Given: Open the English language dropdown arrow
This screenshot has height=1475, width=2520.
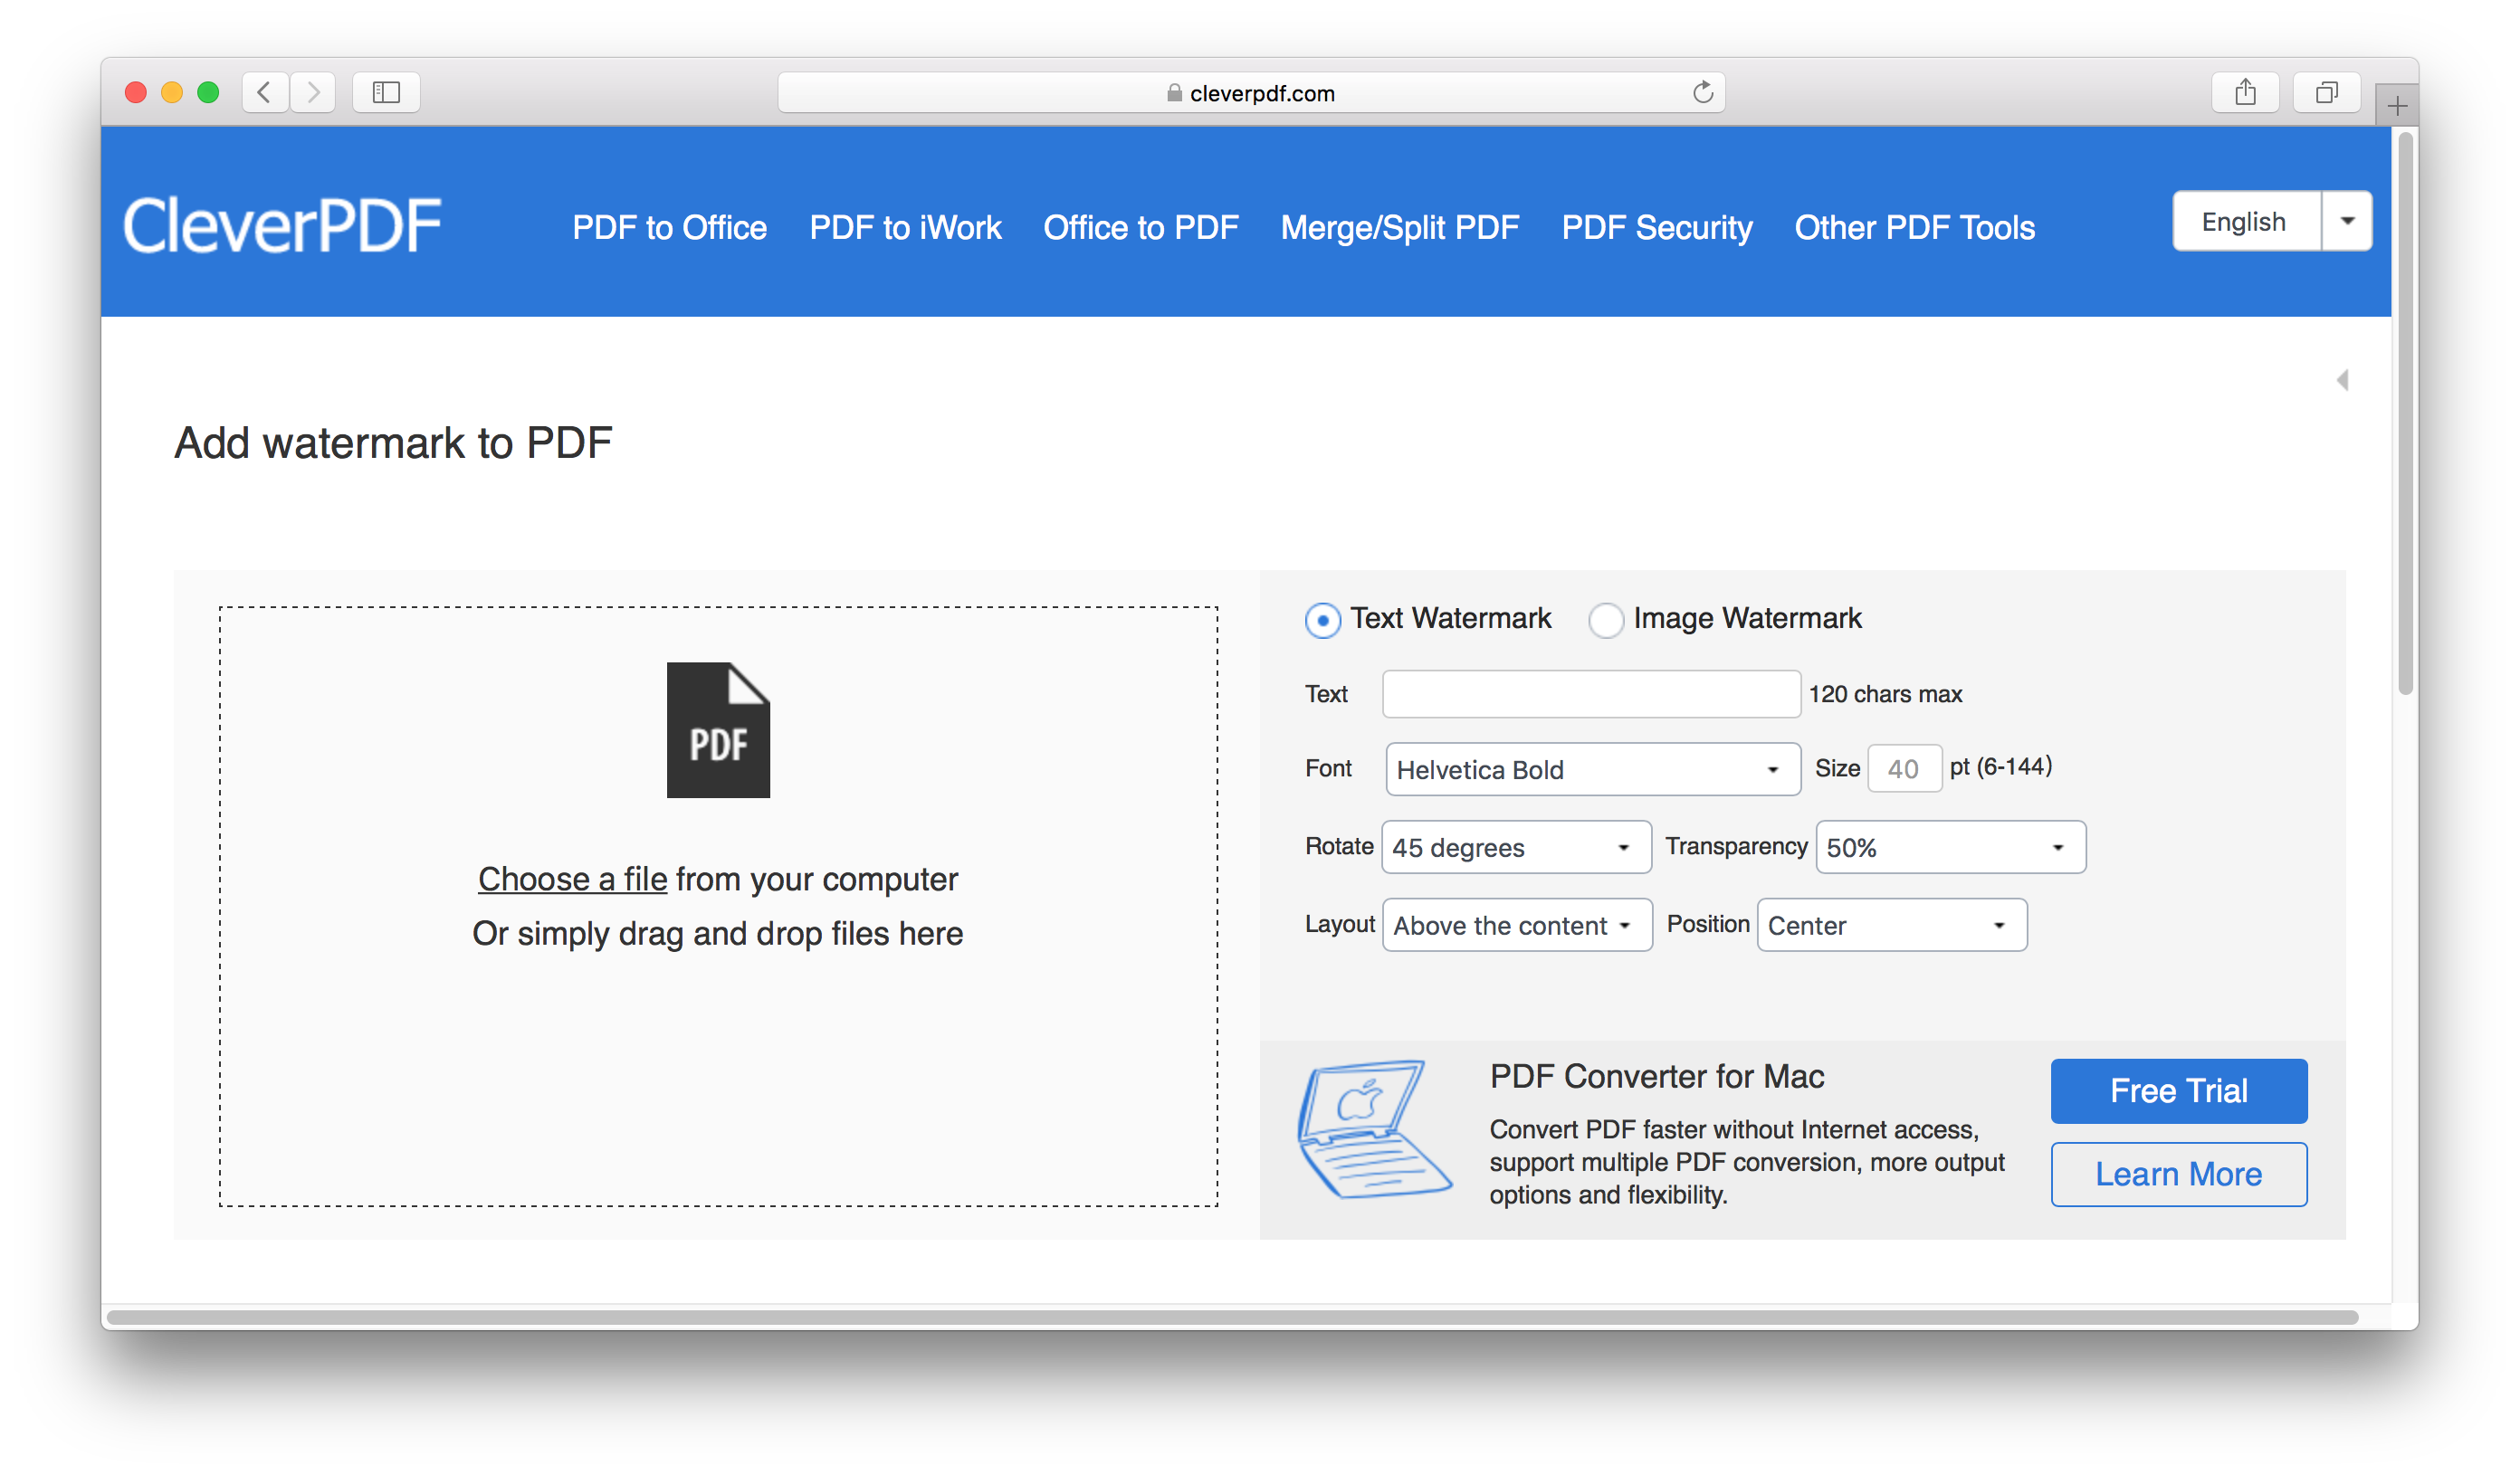Looking at the screenshot, I should coord(2346,221).
